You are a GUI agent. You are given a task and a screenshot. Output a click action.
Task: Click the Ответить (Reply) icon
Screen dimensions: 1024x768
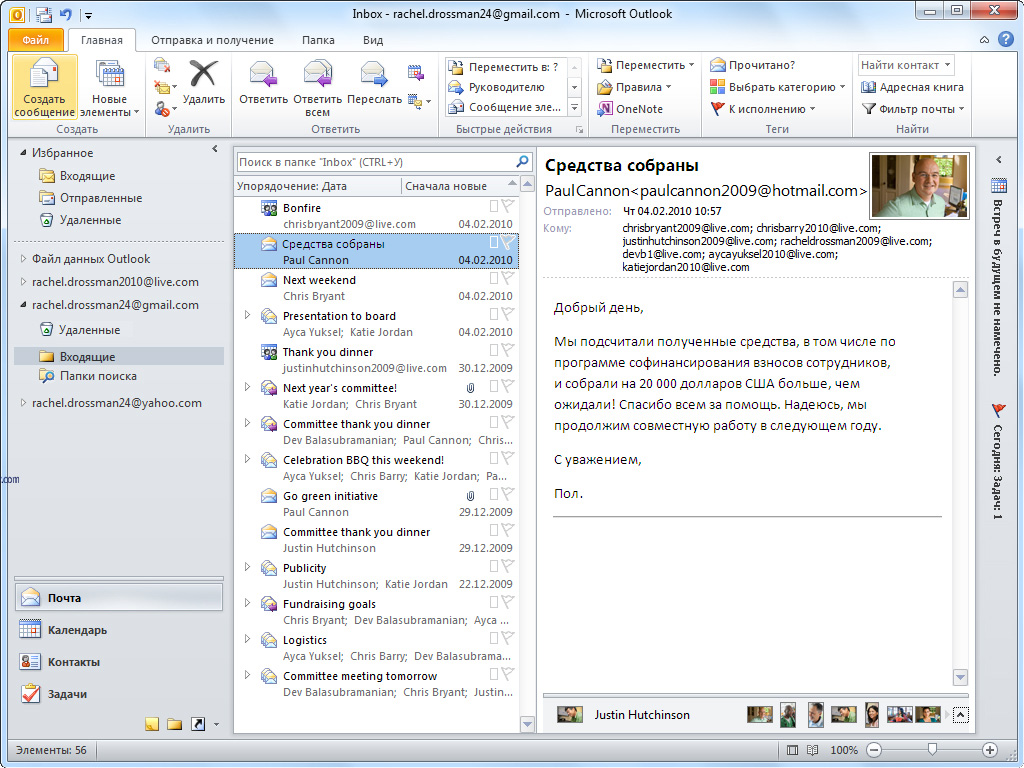click(x=263, y=75)
